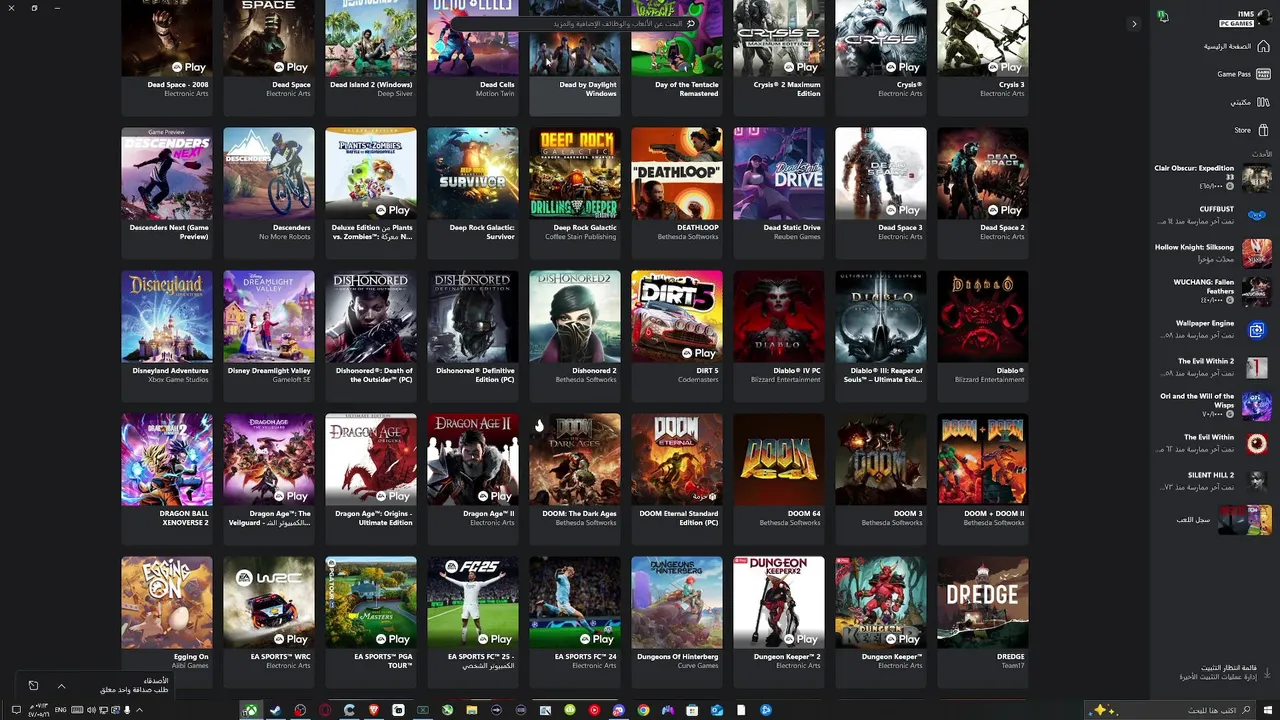Open the My Library sidebar icon
The width and height of the screenshot is (1280, 720).
click(1264, 102)
